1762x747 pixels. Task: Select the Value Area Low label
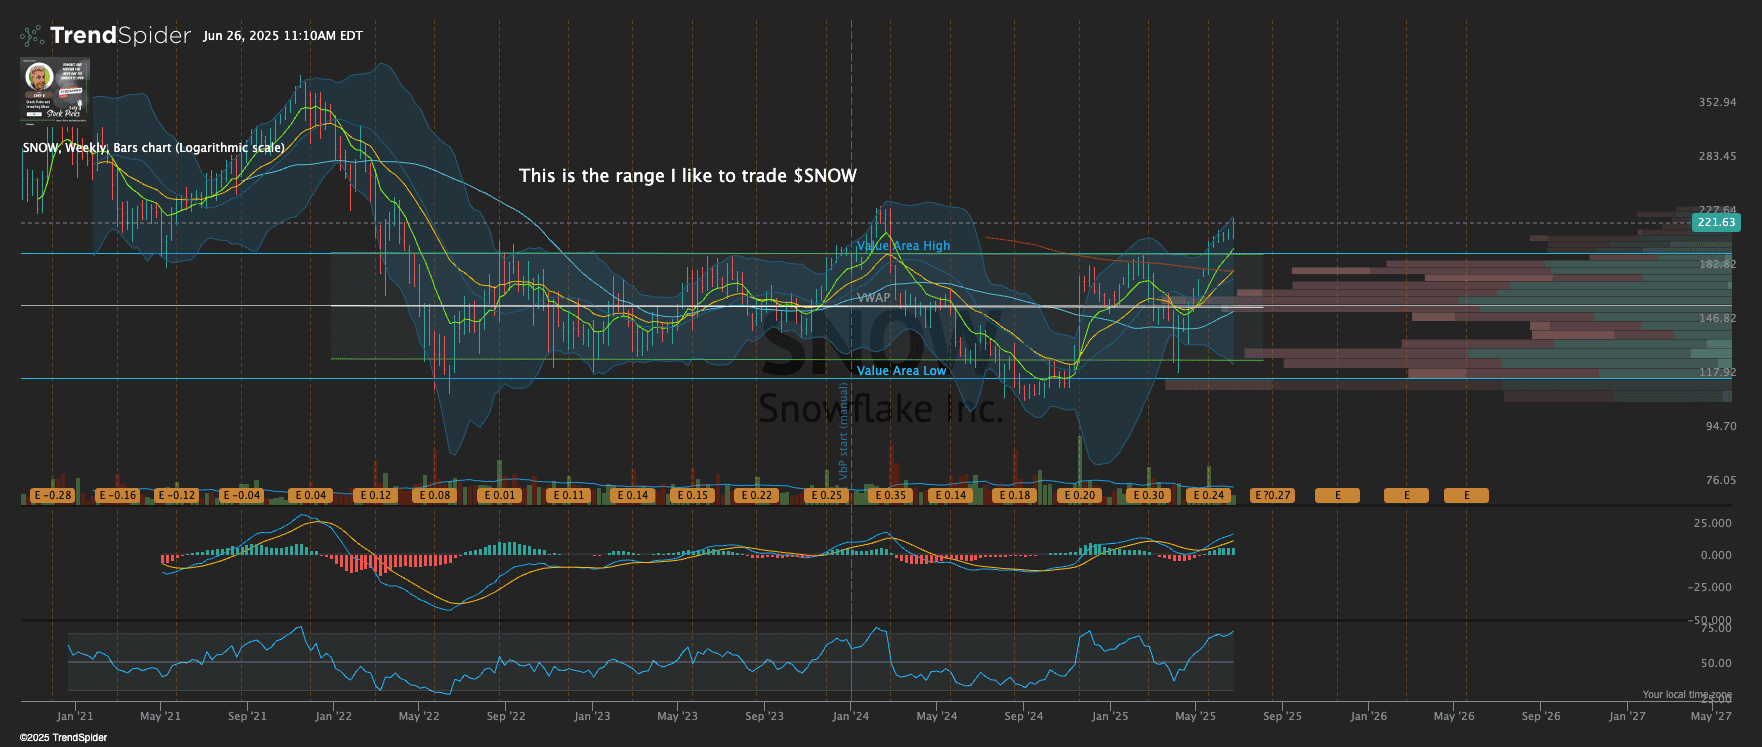pos(901,371)
